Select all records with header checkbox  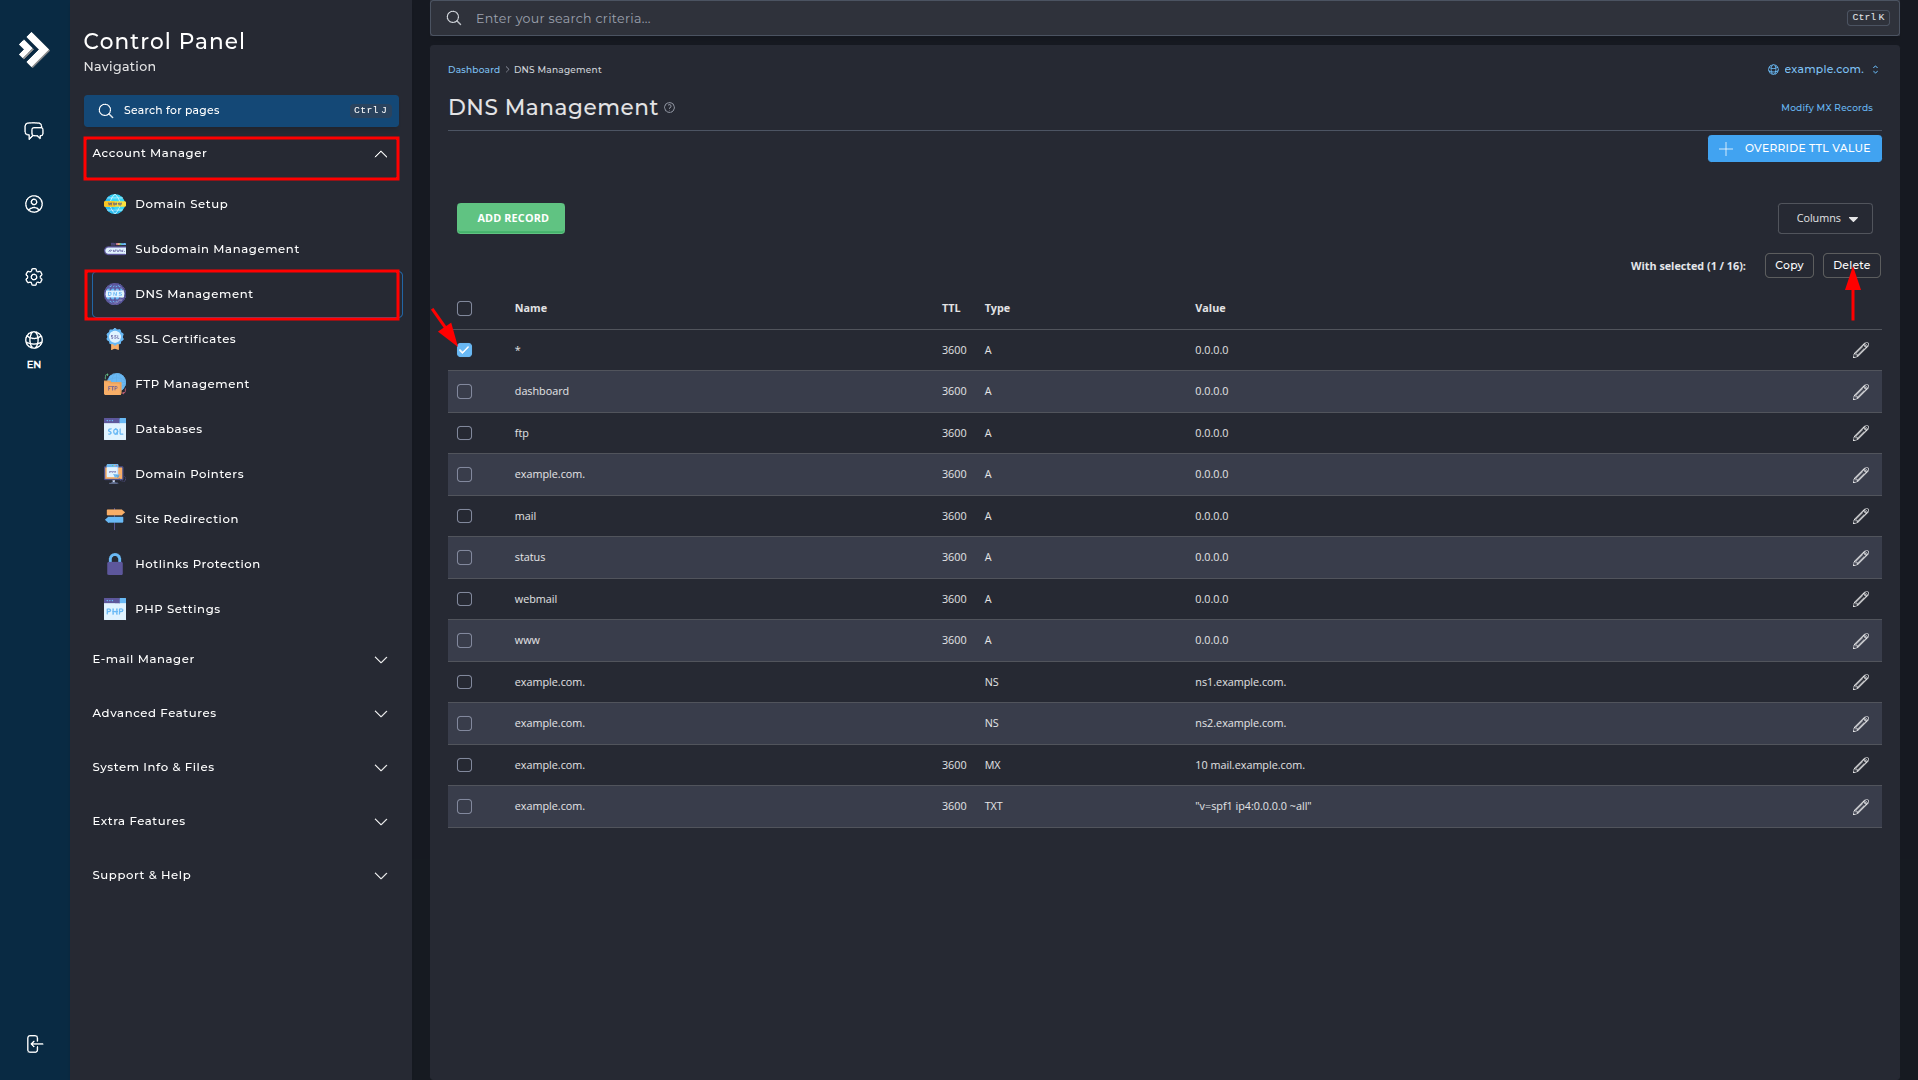[x=464, y=308]
